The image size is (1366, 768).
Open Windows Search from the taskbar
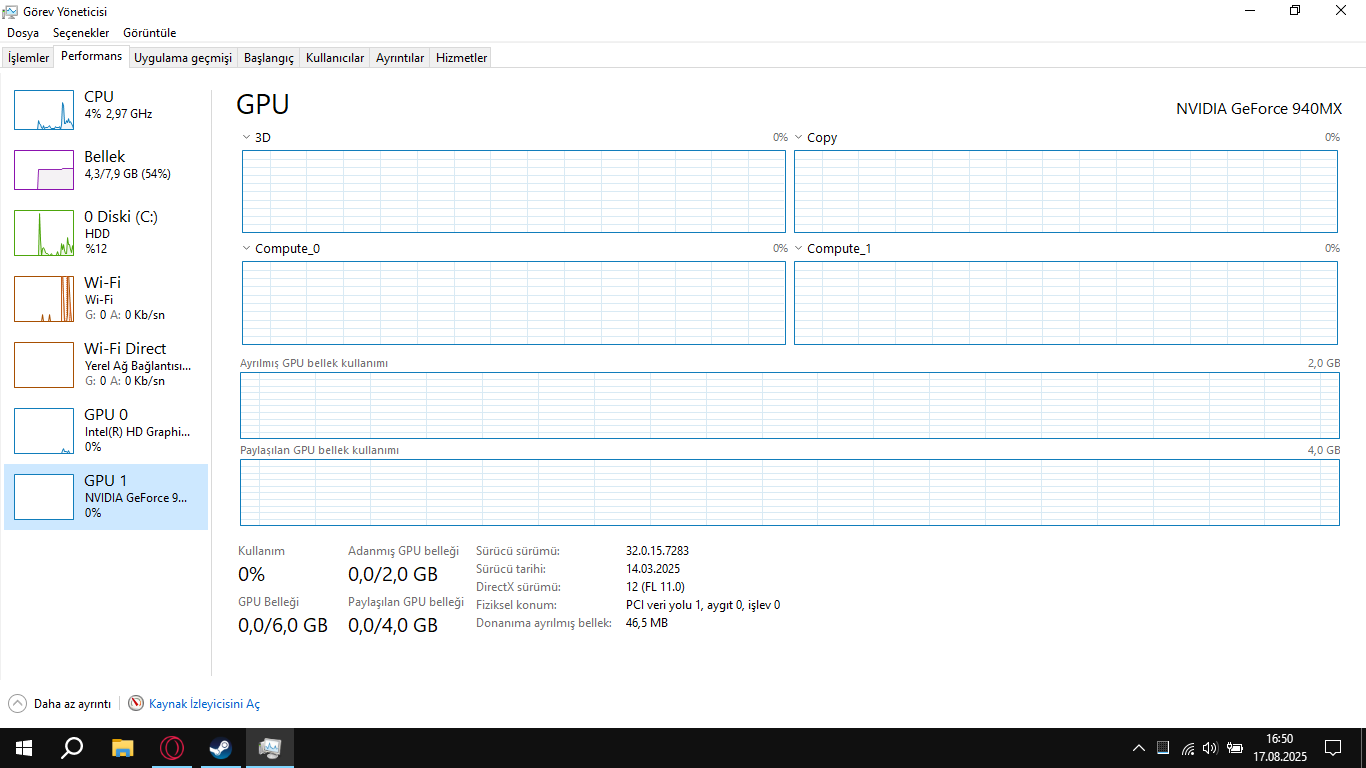tap(72, 748)
